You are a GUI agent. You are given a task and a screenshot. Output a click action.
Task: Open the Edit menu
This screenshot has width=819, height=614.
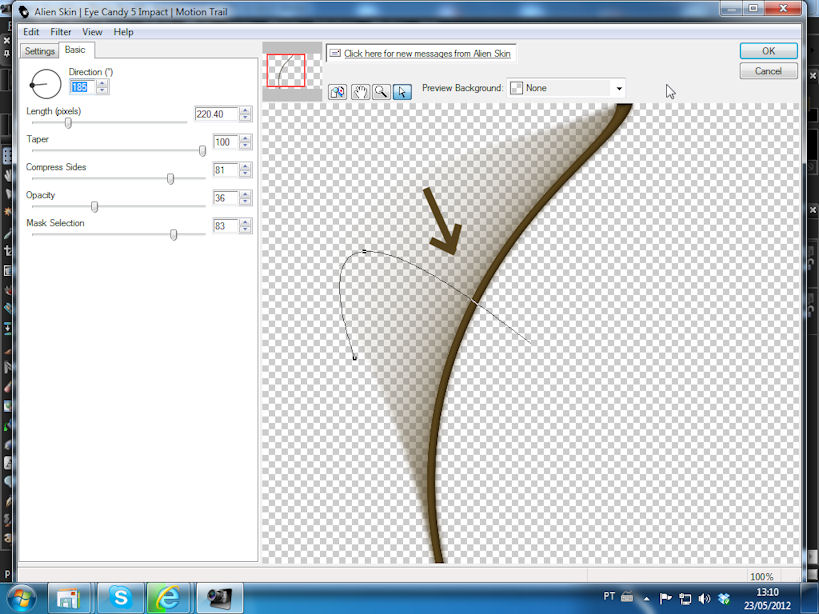pyautogui.click(x=31, y=32)
